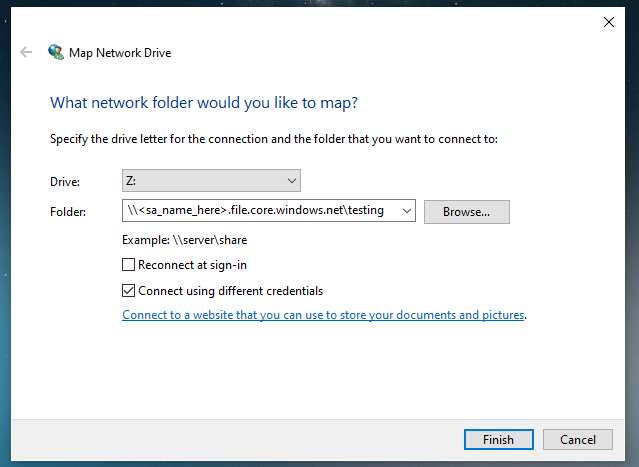Click the "Drive:" field label
Viewport: 639px width, 467px height.
pyautogui.click(x=65, y=181)
